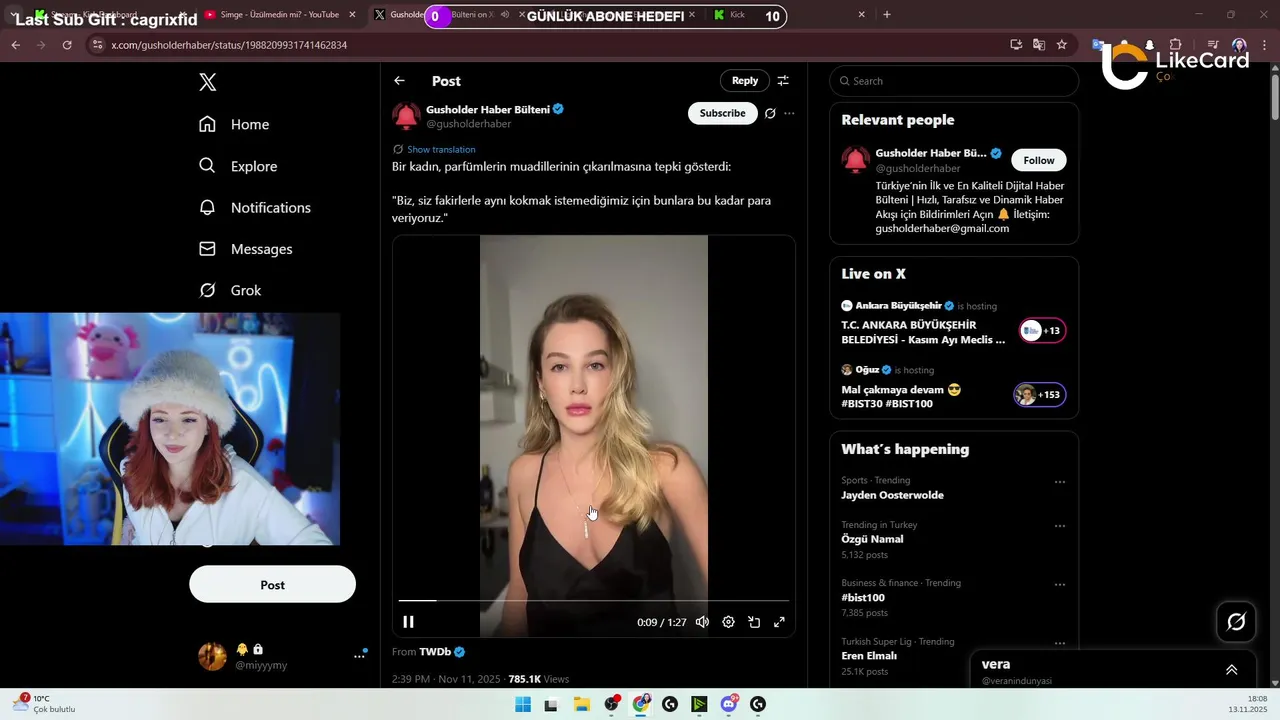Click the Grok explain icon next to Subscribe

[770, 113]
